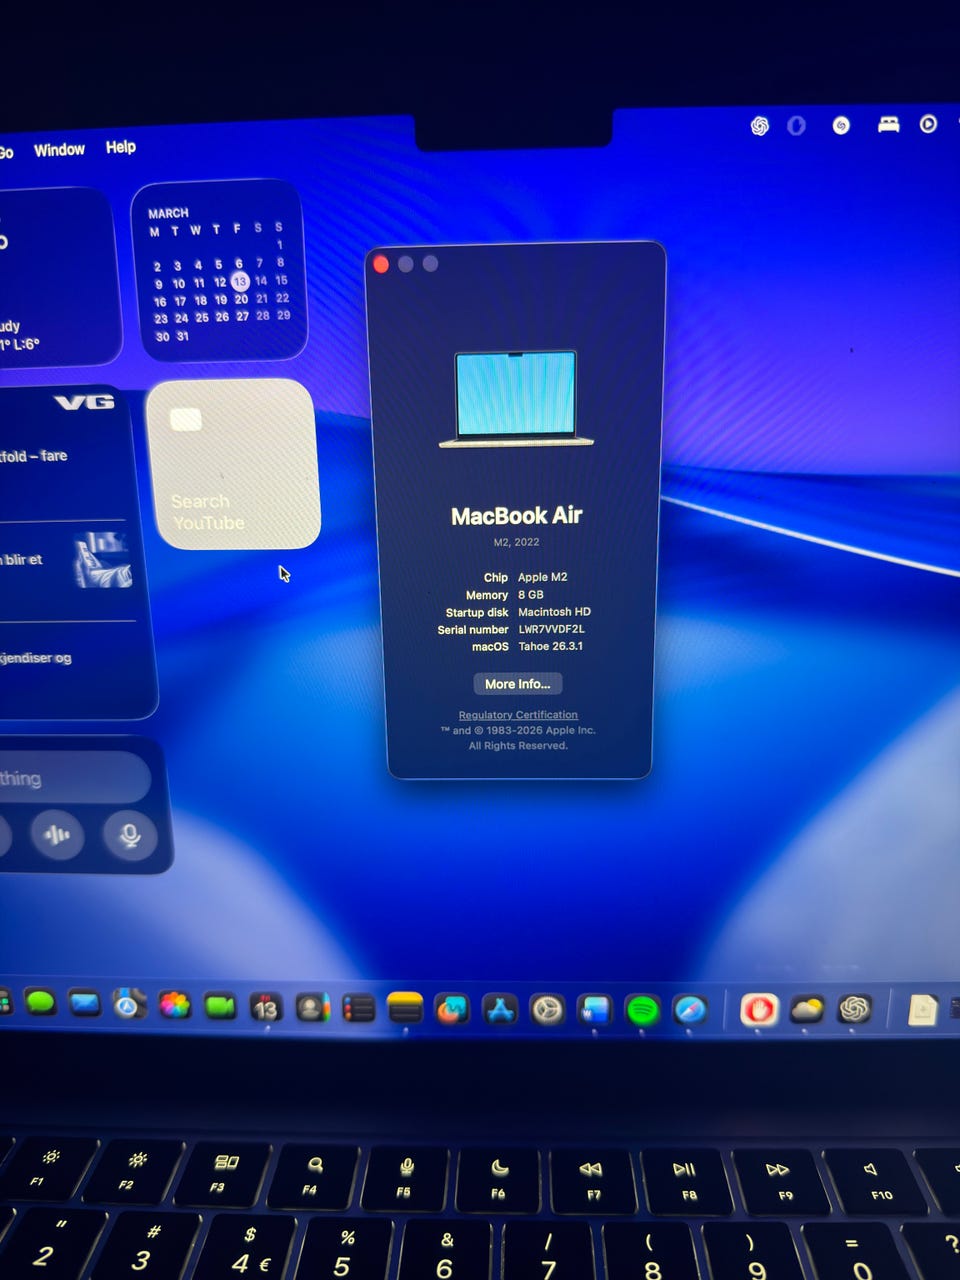
Task: Click the M2, 2022 model subtitle
Action: pos(516,542)
